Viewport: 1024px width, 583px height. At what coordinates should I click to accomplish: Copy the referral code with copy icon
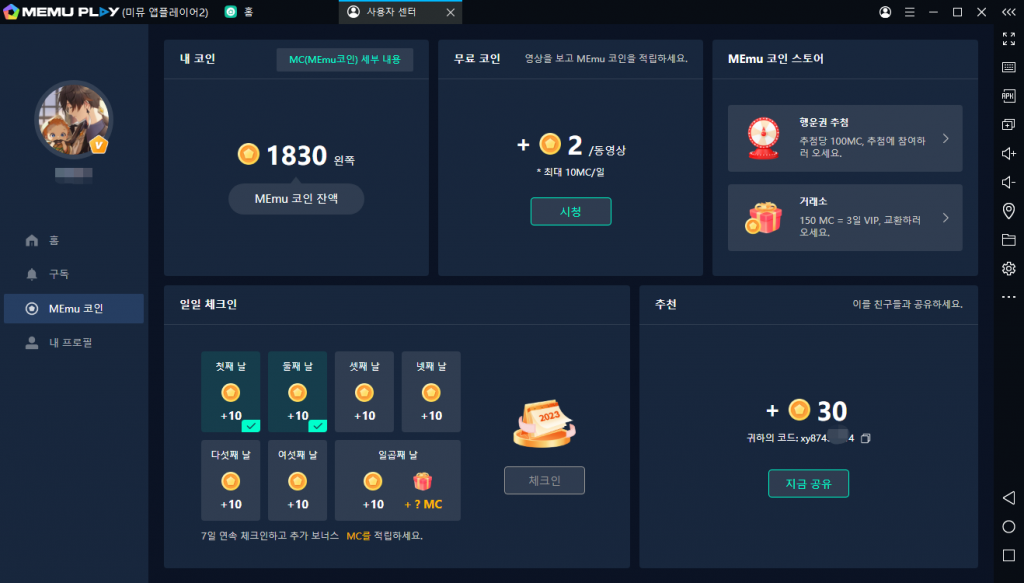[866, 438]
